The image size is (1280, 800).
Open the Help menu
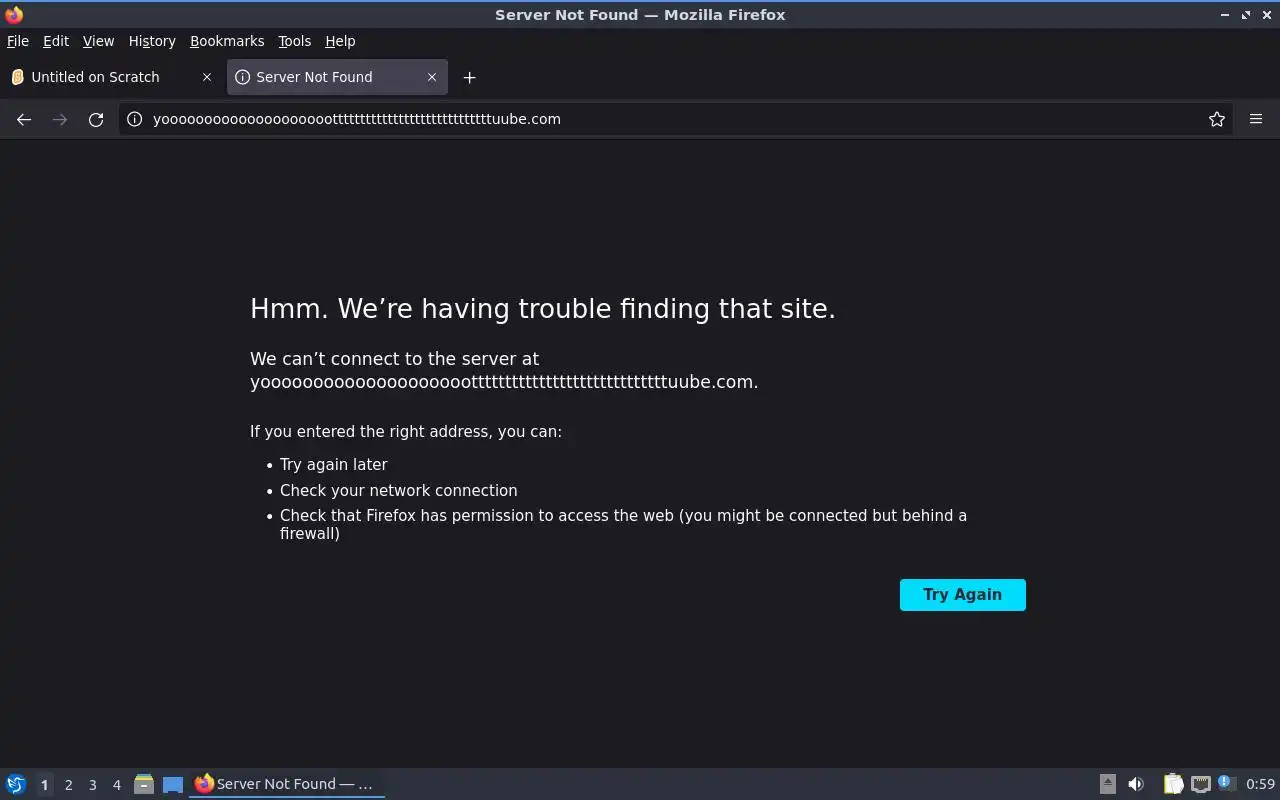340,41
